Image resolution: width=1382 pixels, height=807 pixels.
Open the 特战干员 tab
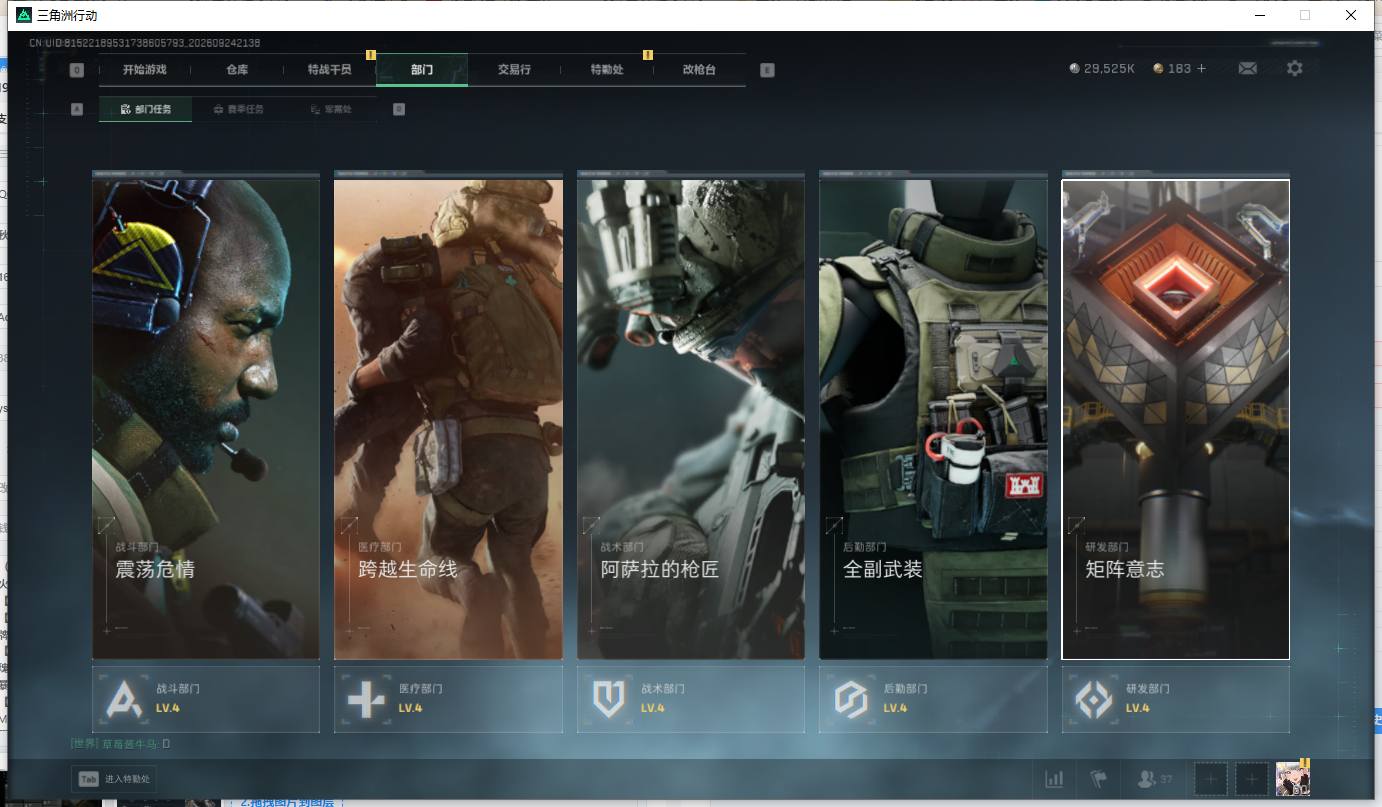tap(330, 70)
